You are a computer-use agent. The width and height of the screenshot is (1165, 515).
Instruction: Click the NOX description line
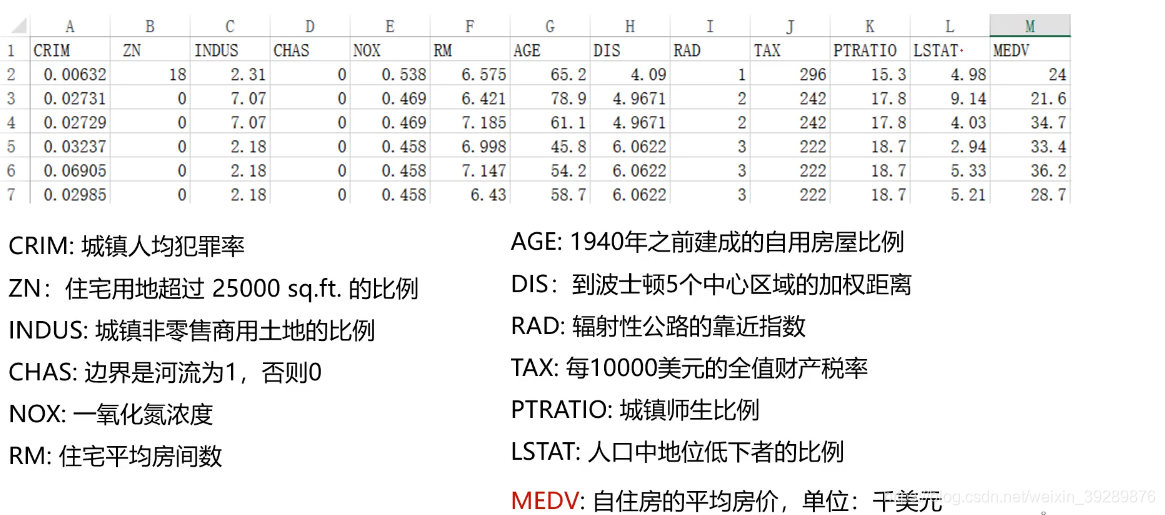[x=111, y=414]
